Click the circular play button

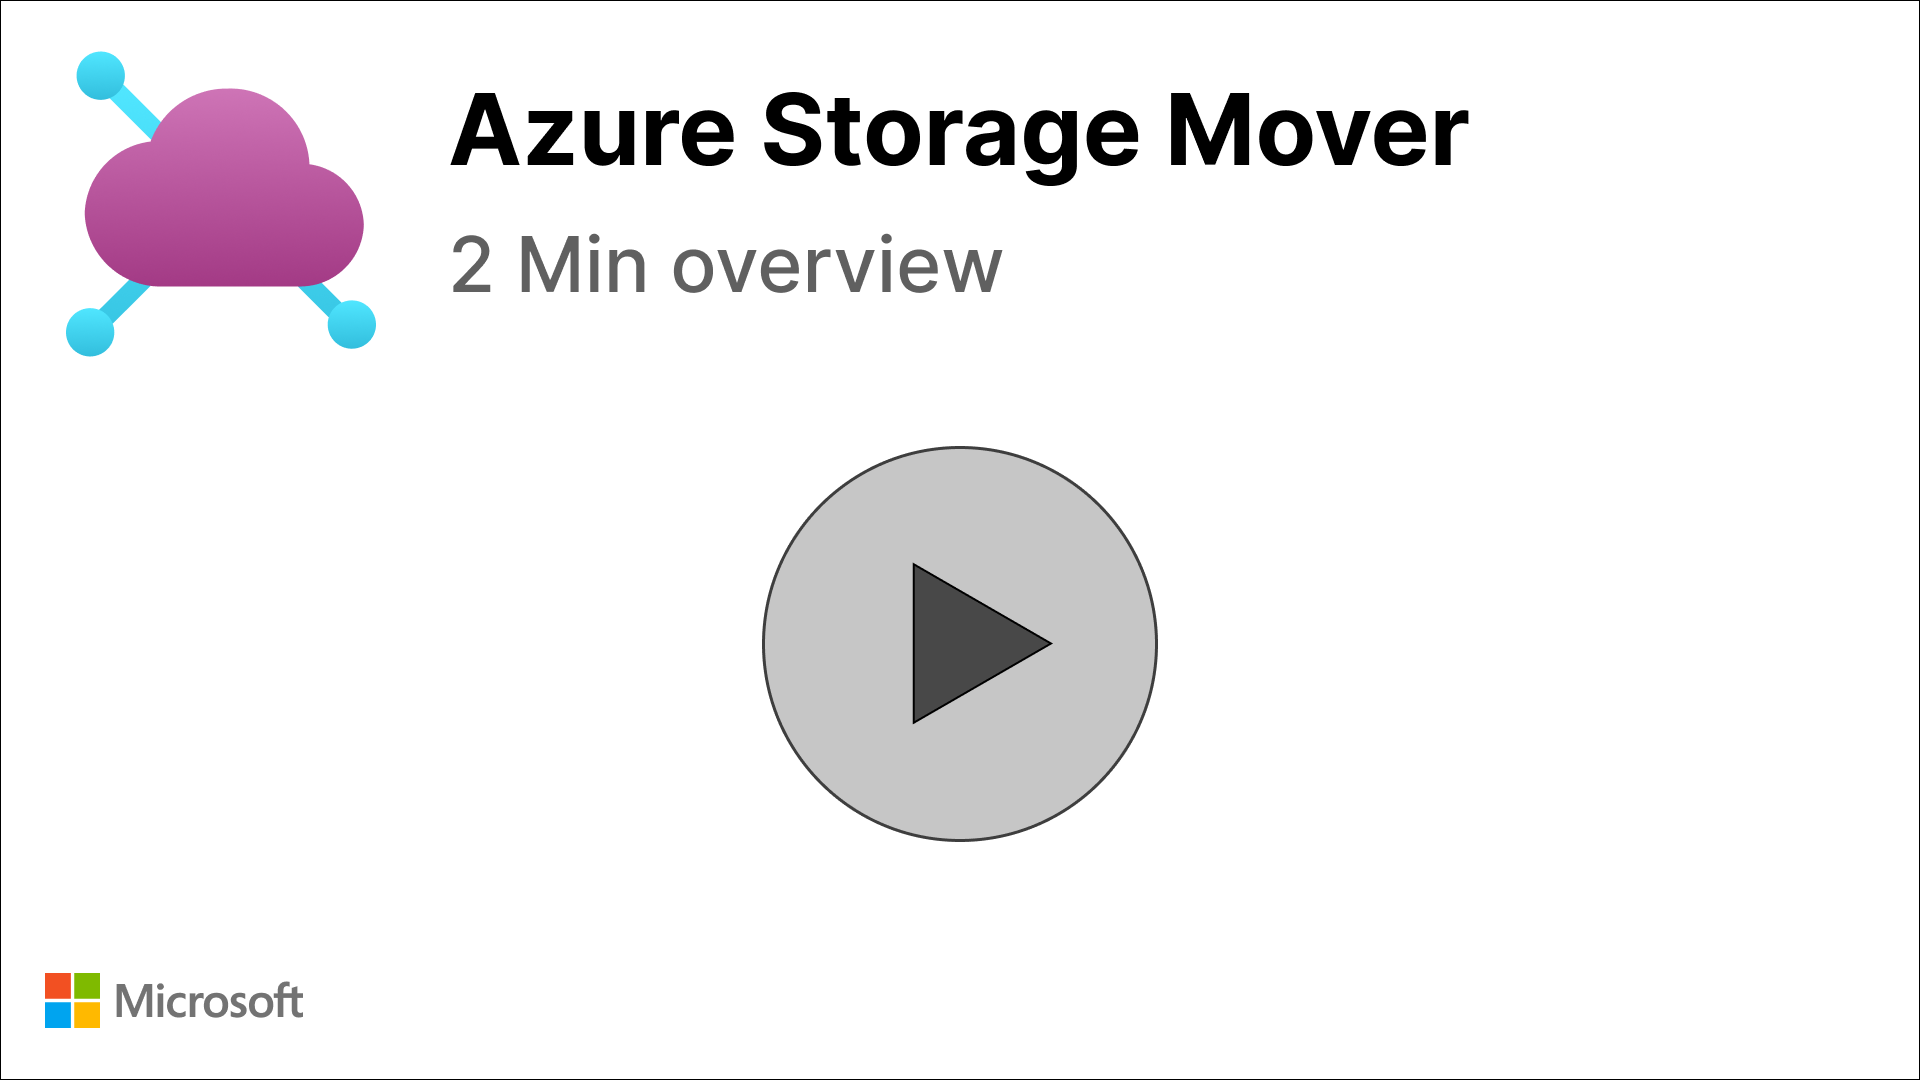click(960, 644)
